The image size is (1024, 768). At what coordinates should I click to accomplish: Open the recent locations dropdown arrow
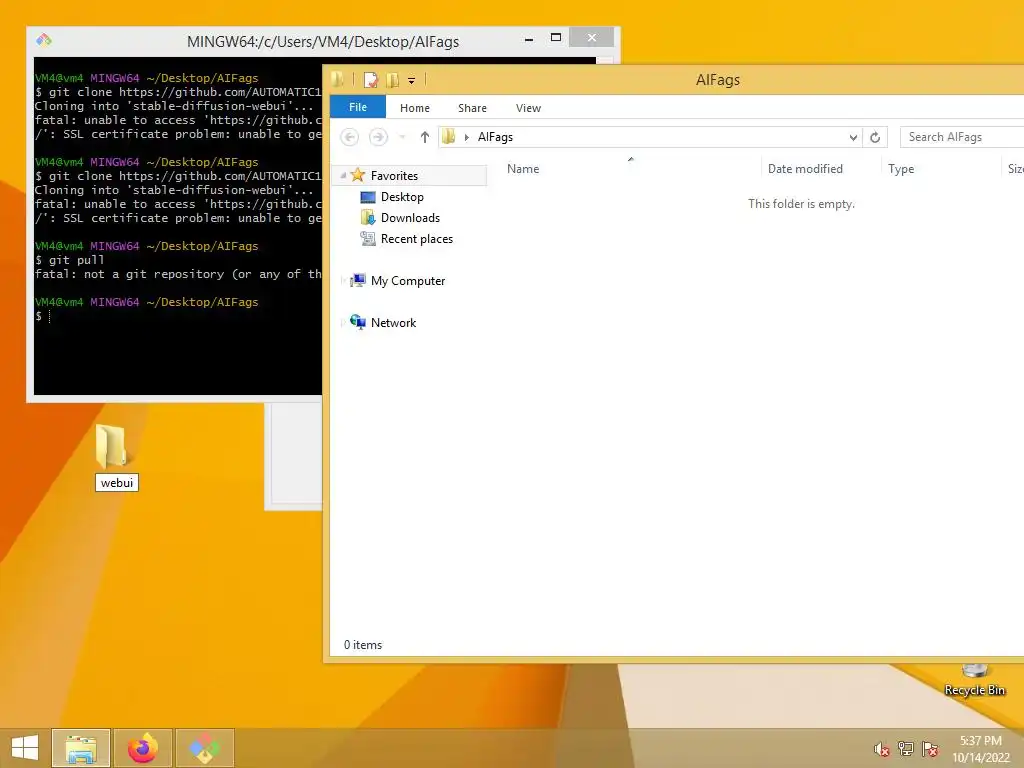tap(402, 137)
